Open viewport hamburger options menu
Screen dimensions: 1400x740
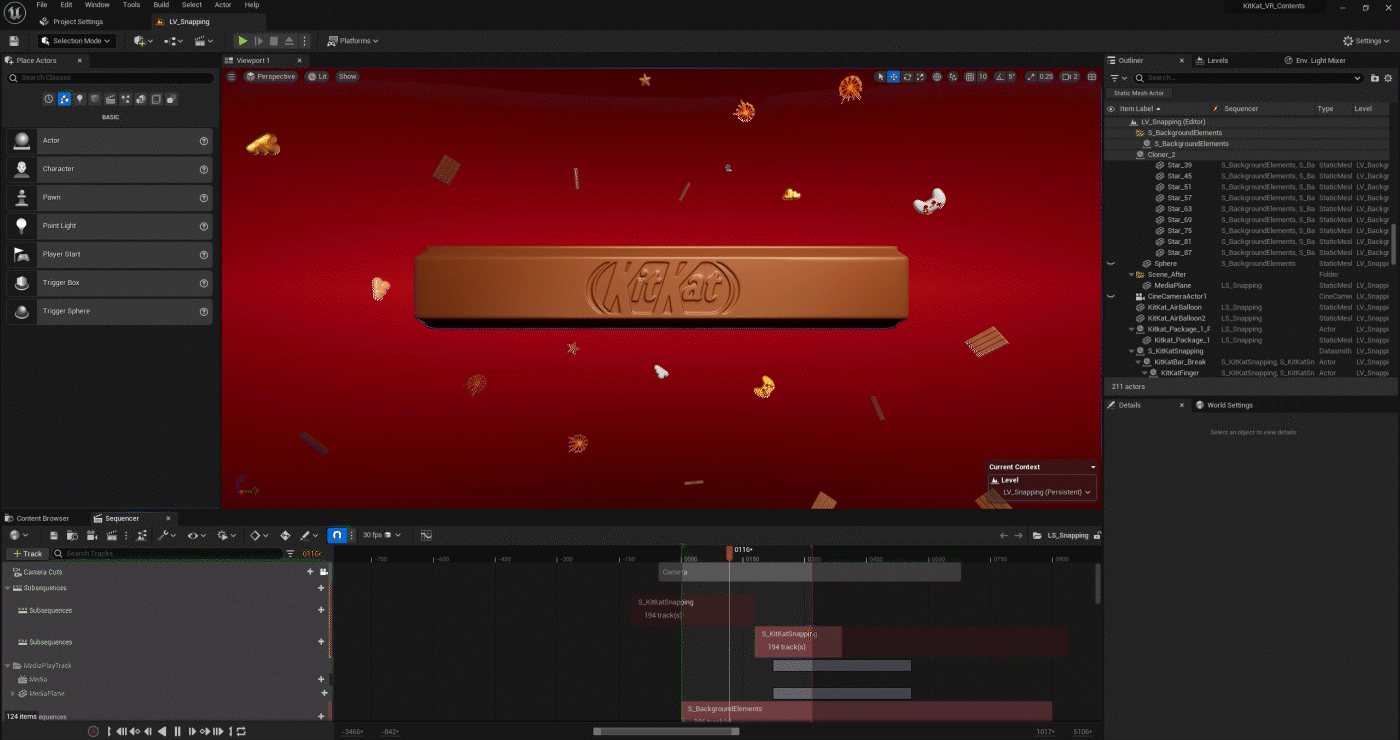point(232,77)
